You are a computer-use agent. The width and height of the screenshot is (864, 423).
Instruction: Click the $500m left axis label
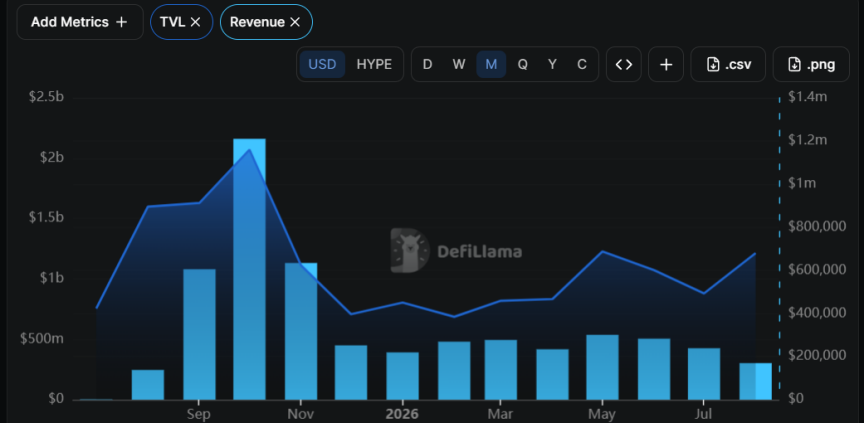42,339
